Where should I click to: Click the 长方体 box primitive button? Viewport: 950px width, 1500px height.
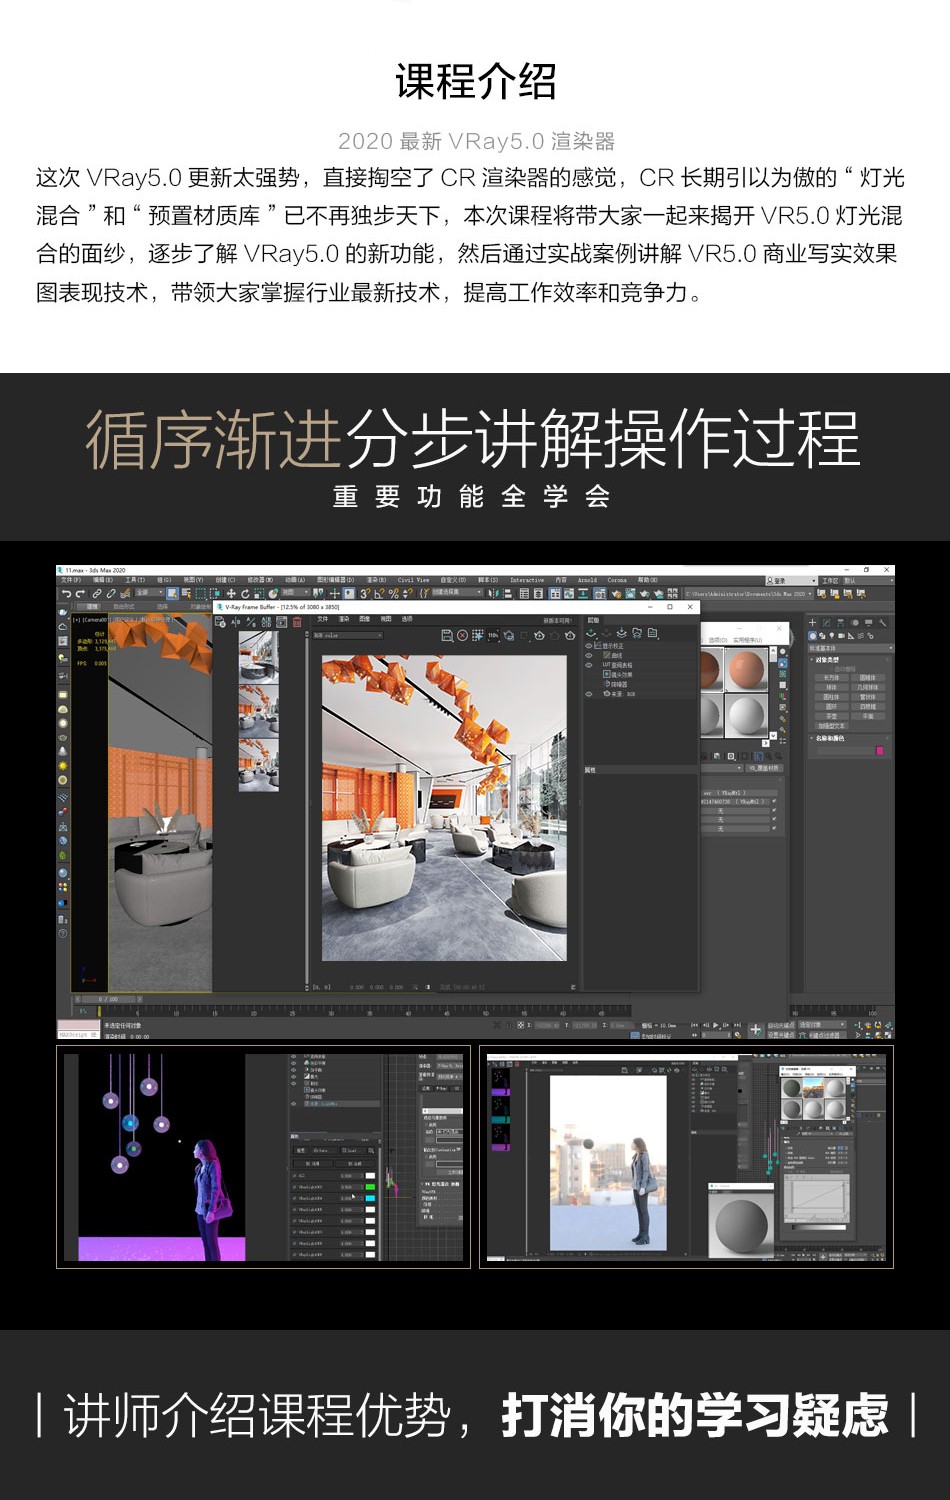pos(831,678)
